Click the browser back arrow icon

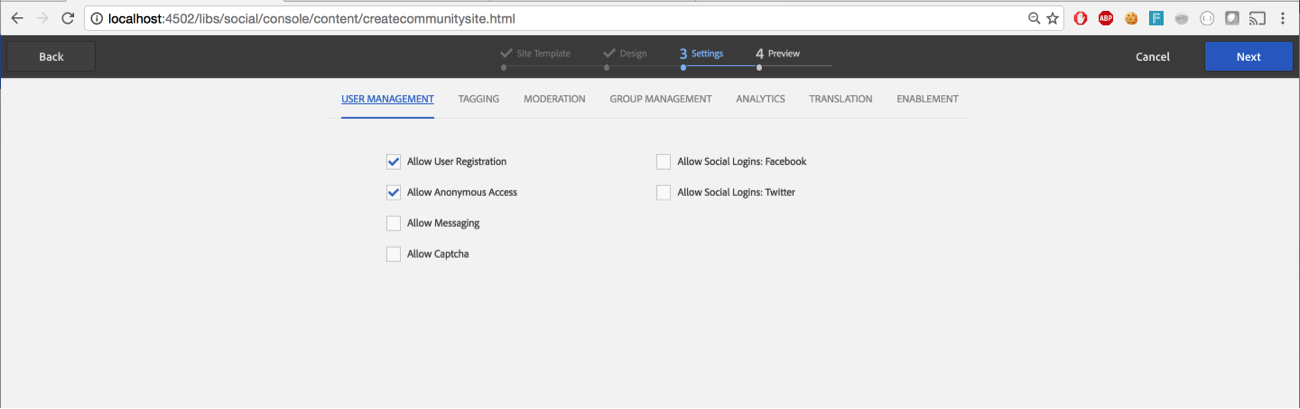[17, 18]
